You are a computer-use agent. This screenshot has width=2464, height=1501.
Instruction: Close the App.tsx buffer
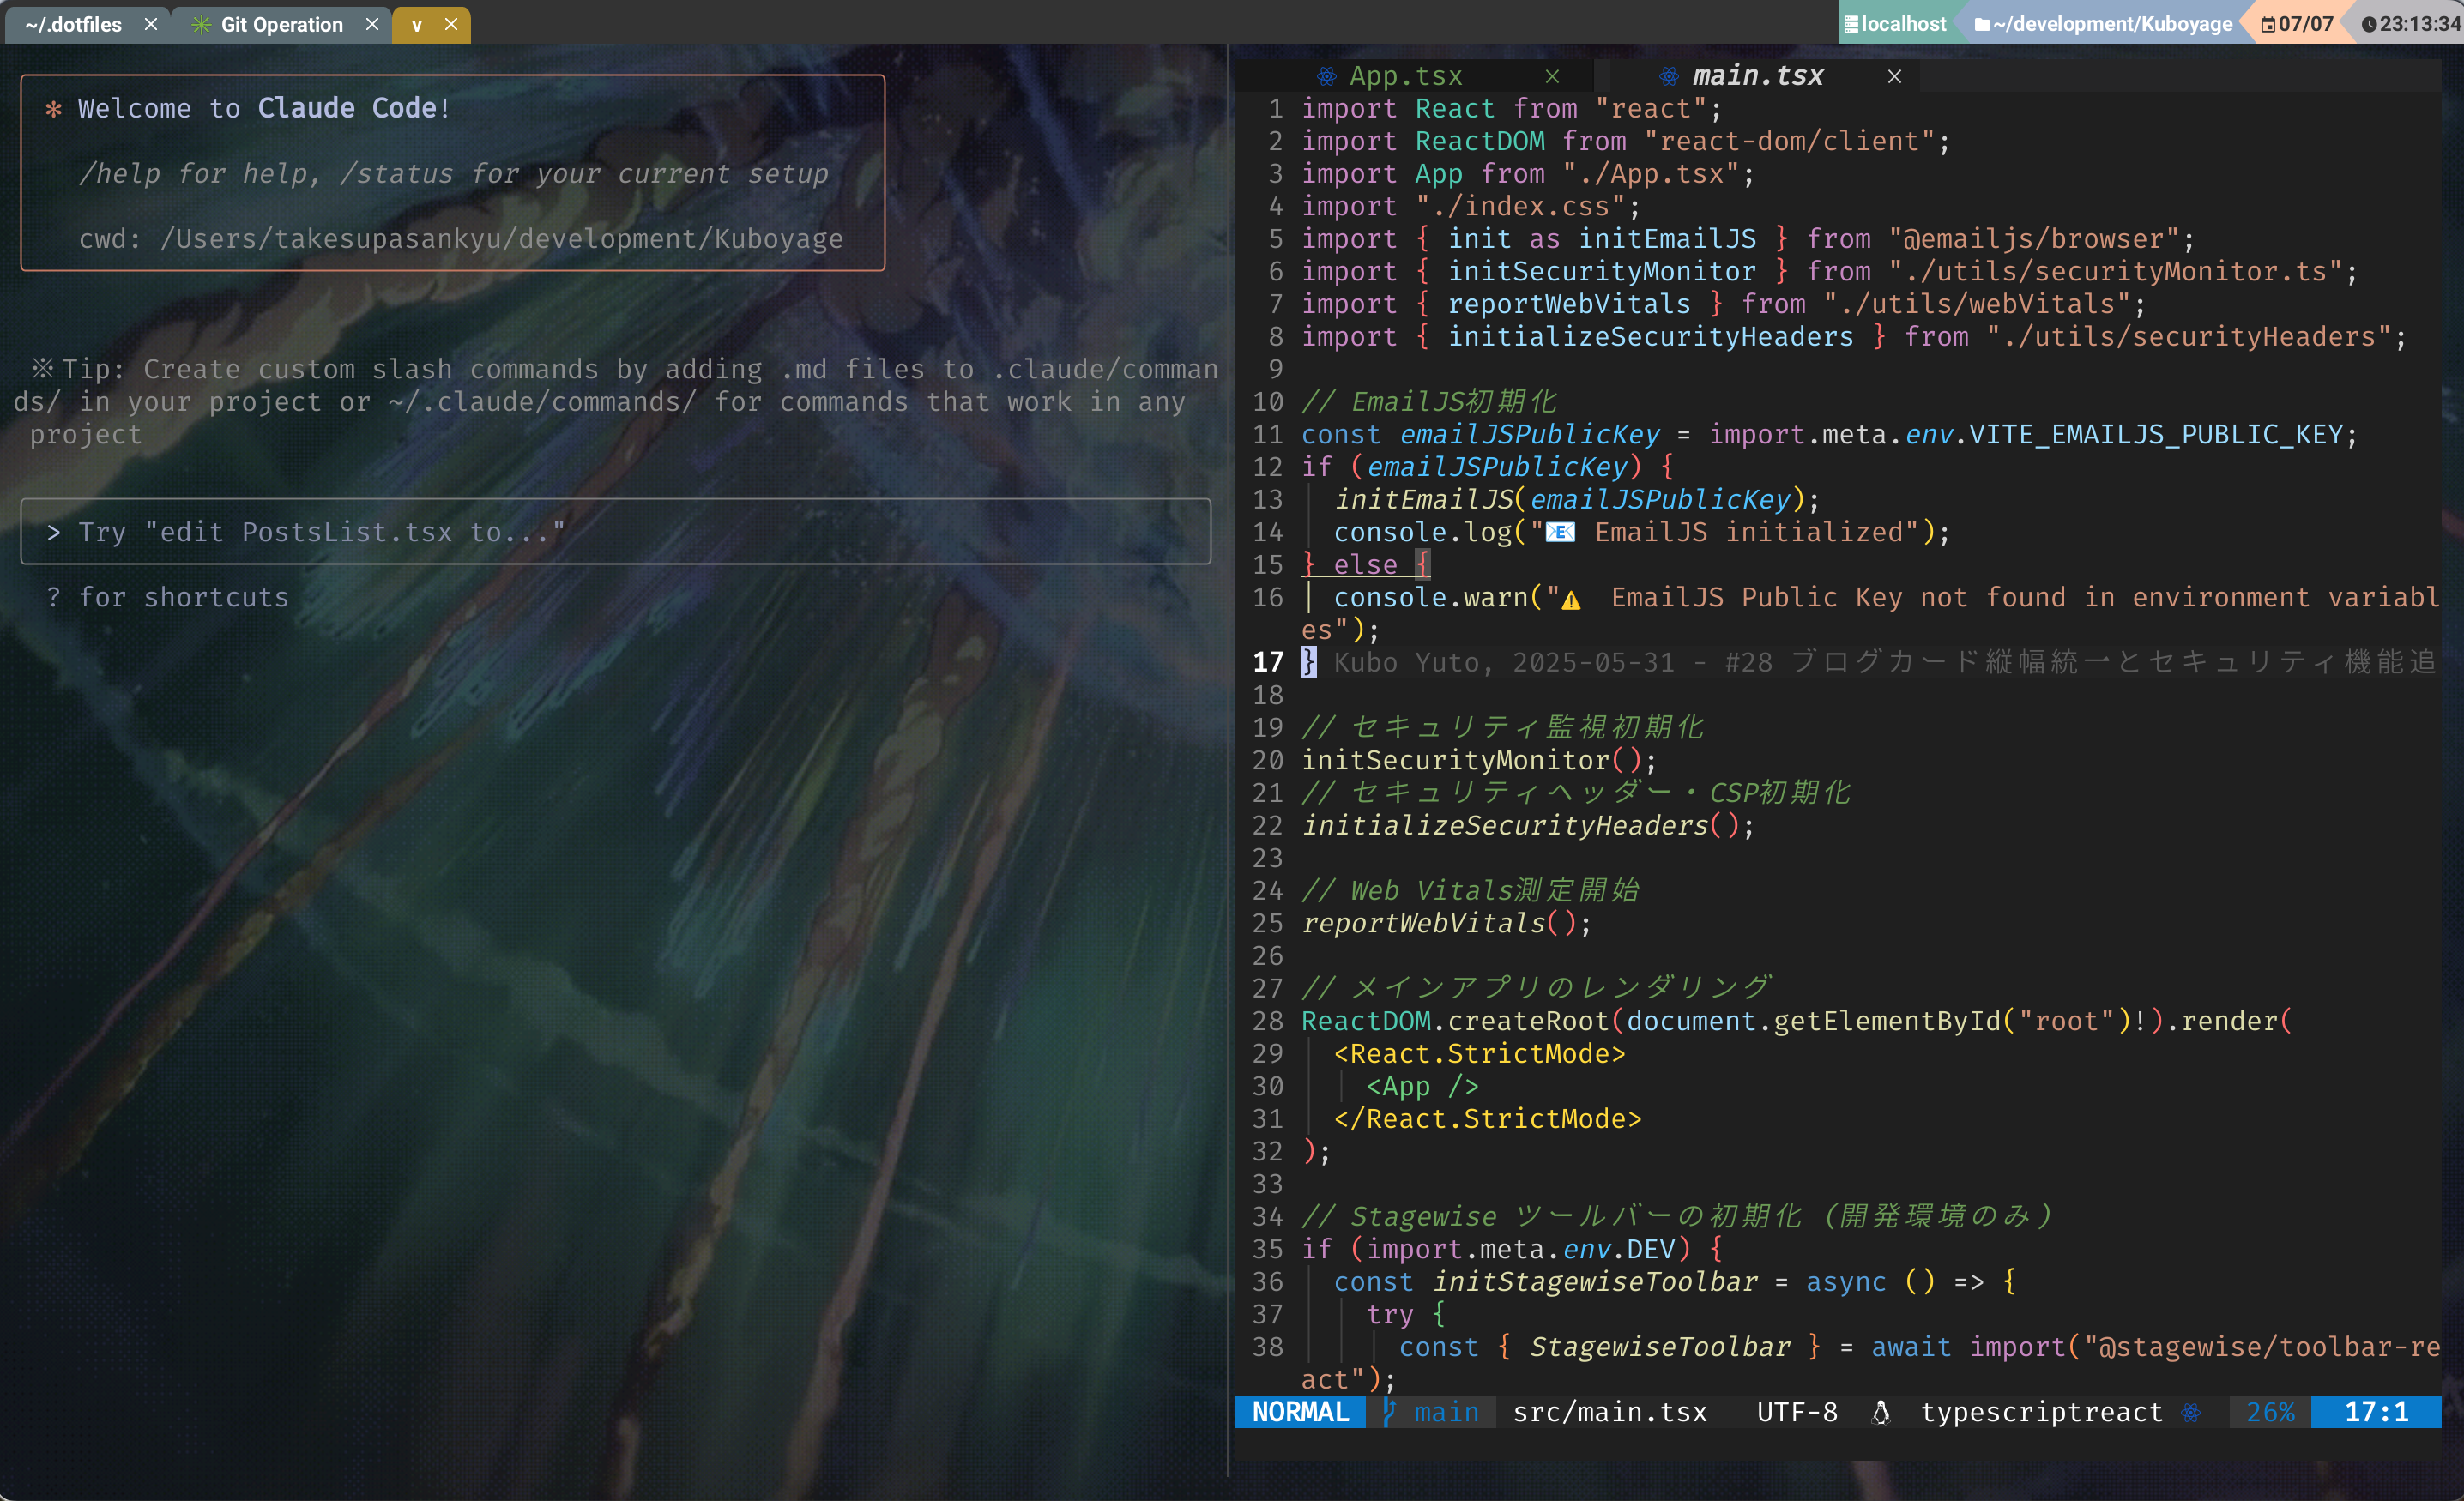(1552, 76)
